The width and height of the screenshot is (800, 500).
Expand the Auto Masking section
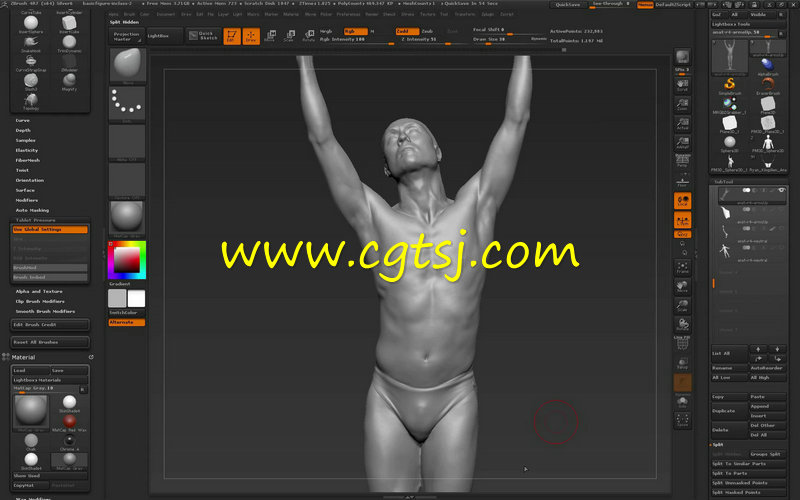(32, 210)
